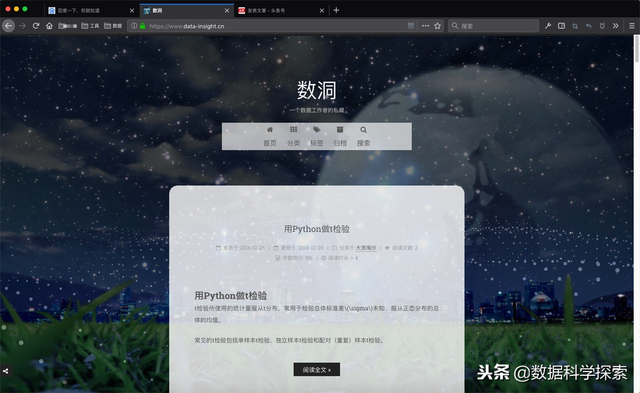Viewport: 640px width, 393px height.
Task: Close the 百度一下 tab
Action: (132, 11)
